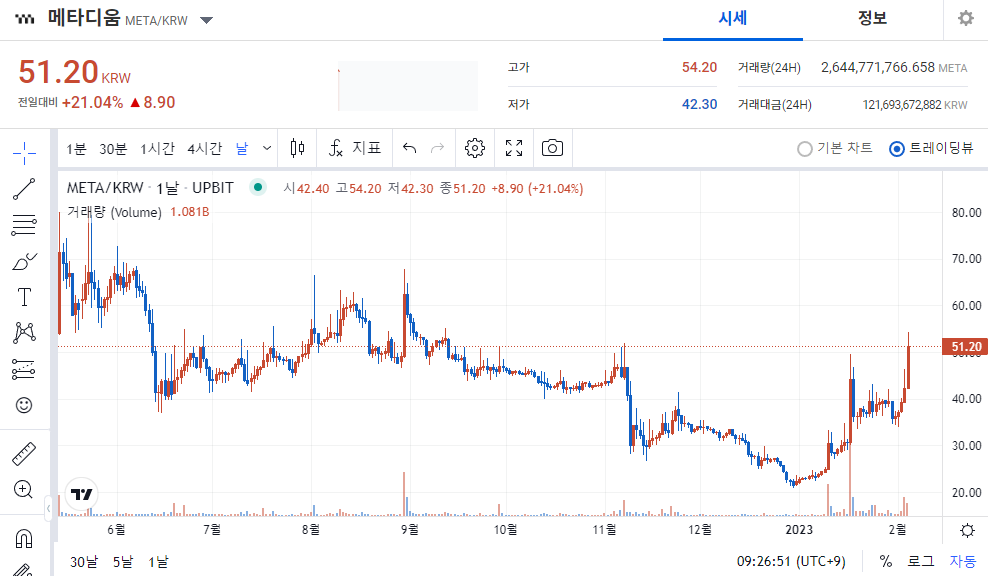
Task: Select the trend line drawing tool
Action: click(24, 188)
